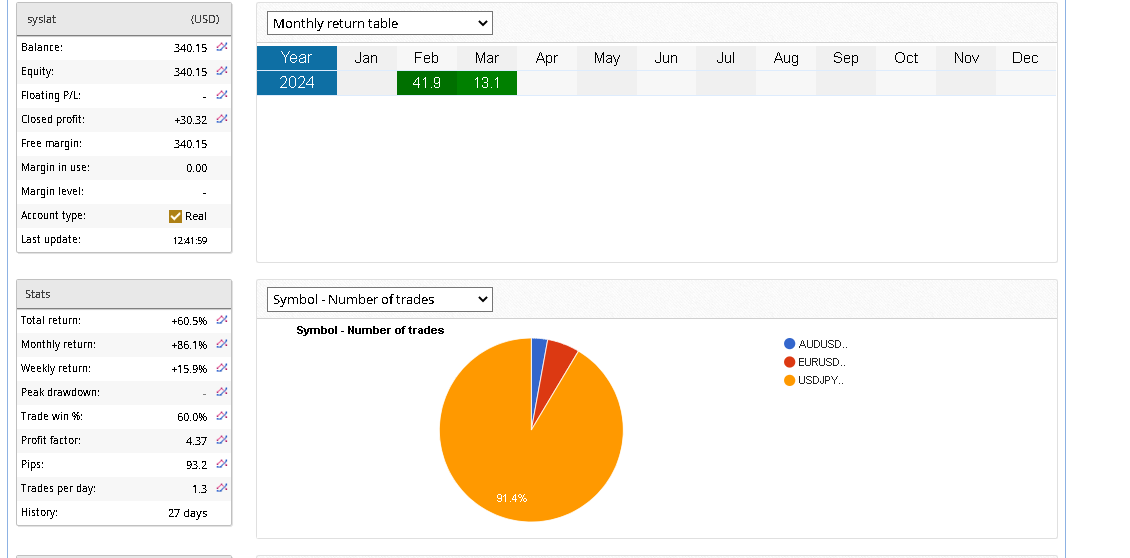Click the USDJPY orange legend swatch

pos(790,380)
